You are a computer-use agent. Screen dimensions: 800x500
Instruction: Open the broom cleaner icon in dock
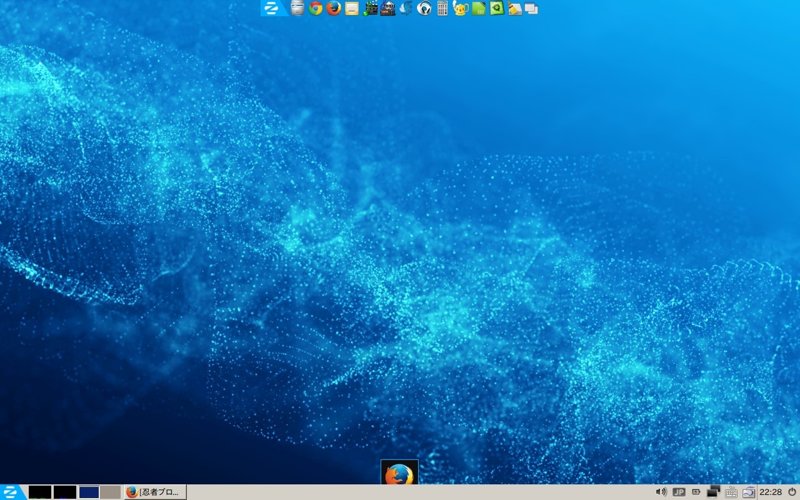tap(515, 9)
